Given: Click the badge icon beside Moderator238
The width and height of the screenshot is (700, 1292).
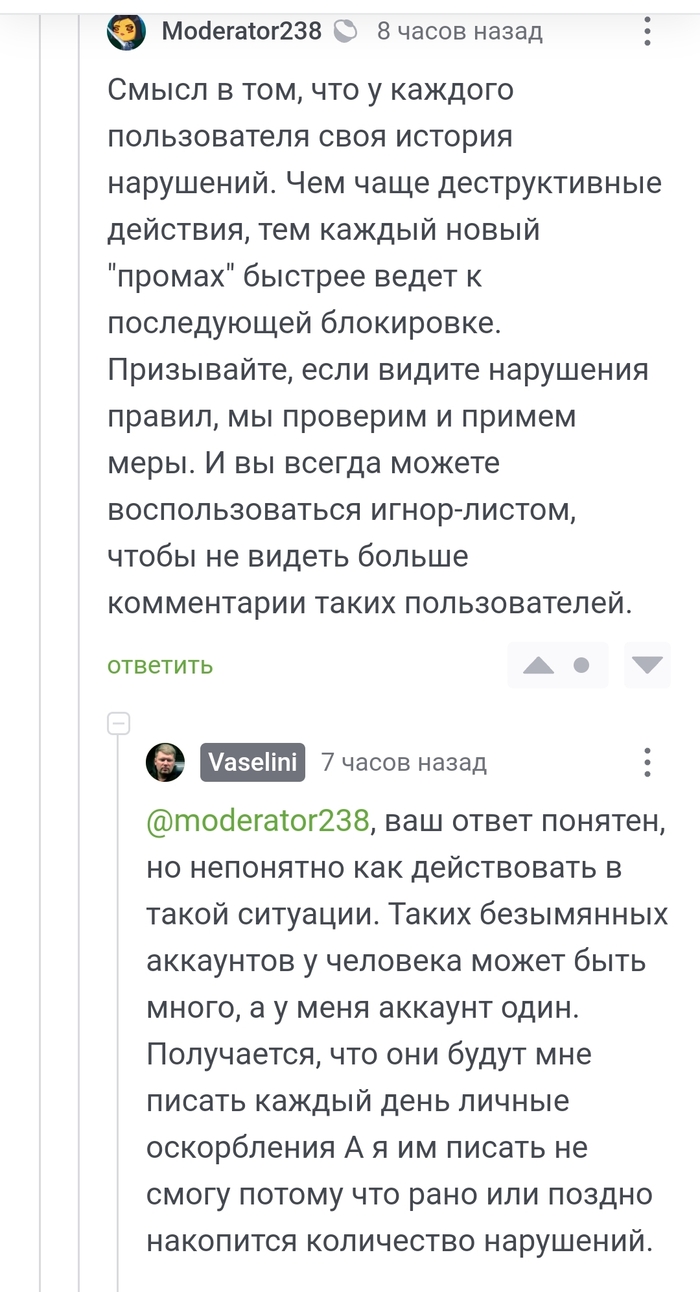Looking at the screenshot, I should pos(345,32).
